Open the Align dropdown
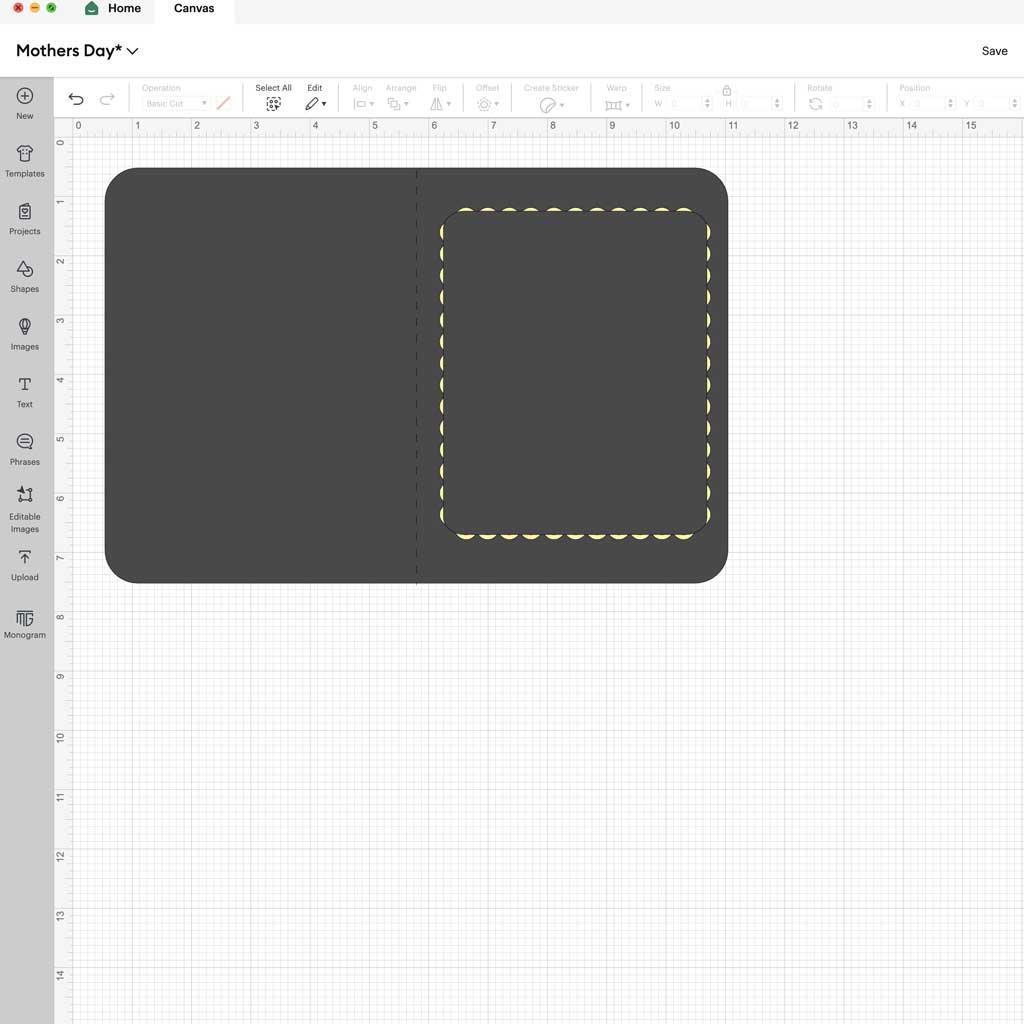Viewport: 1024px width, 1024px height. coord(363,104)
